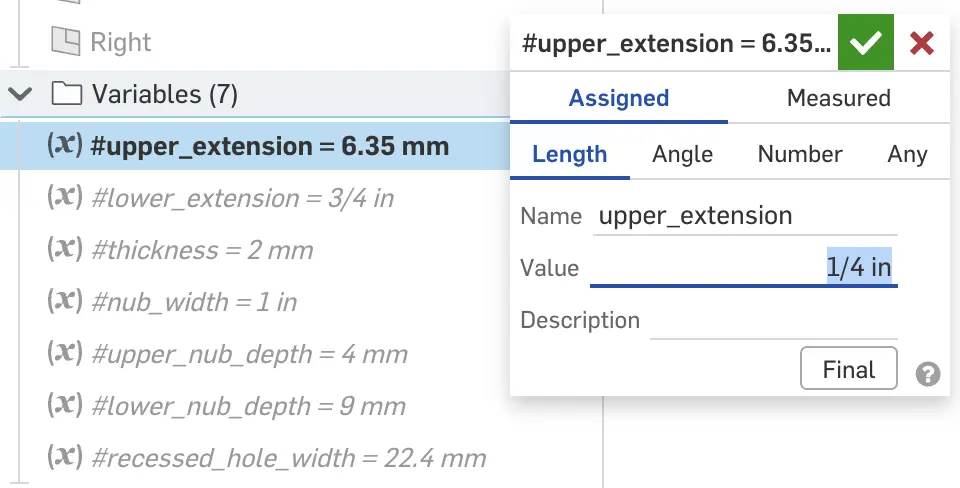Viewport: 960px width, 488px height.
Task: Cancel the variable dialog with red X
Action: click(x=922, y=43)
